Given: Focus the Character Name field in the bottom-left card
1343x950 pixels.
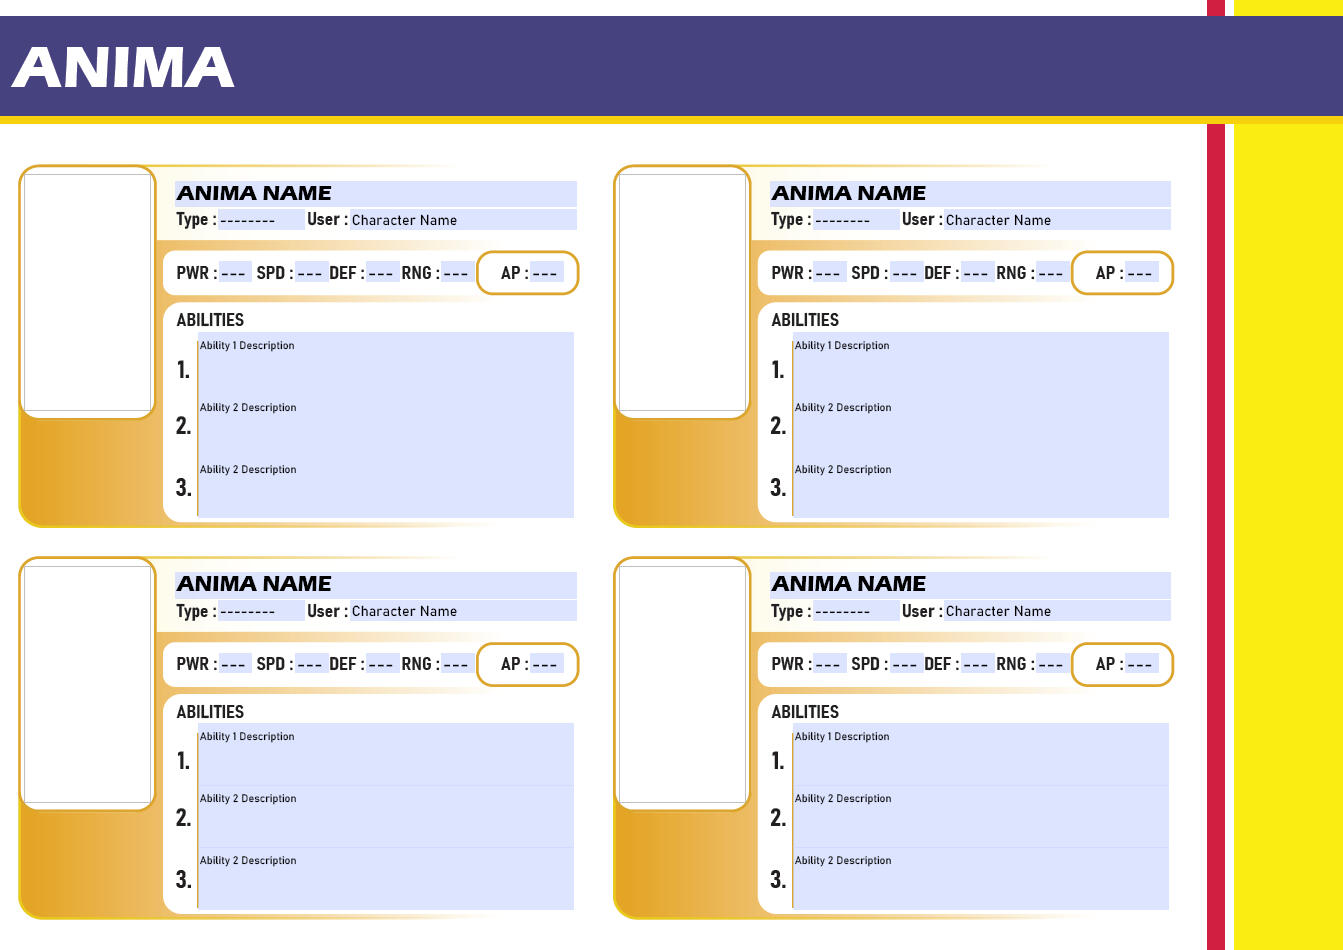Looking at the screenshot, I should (462, 611).
